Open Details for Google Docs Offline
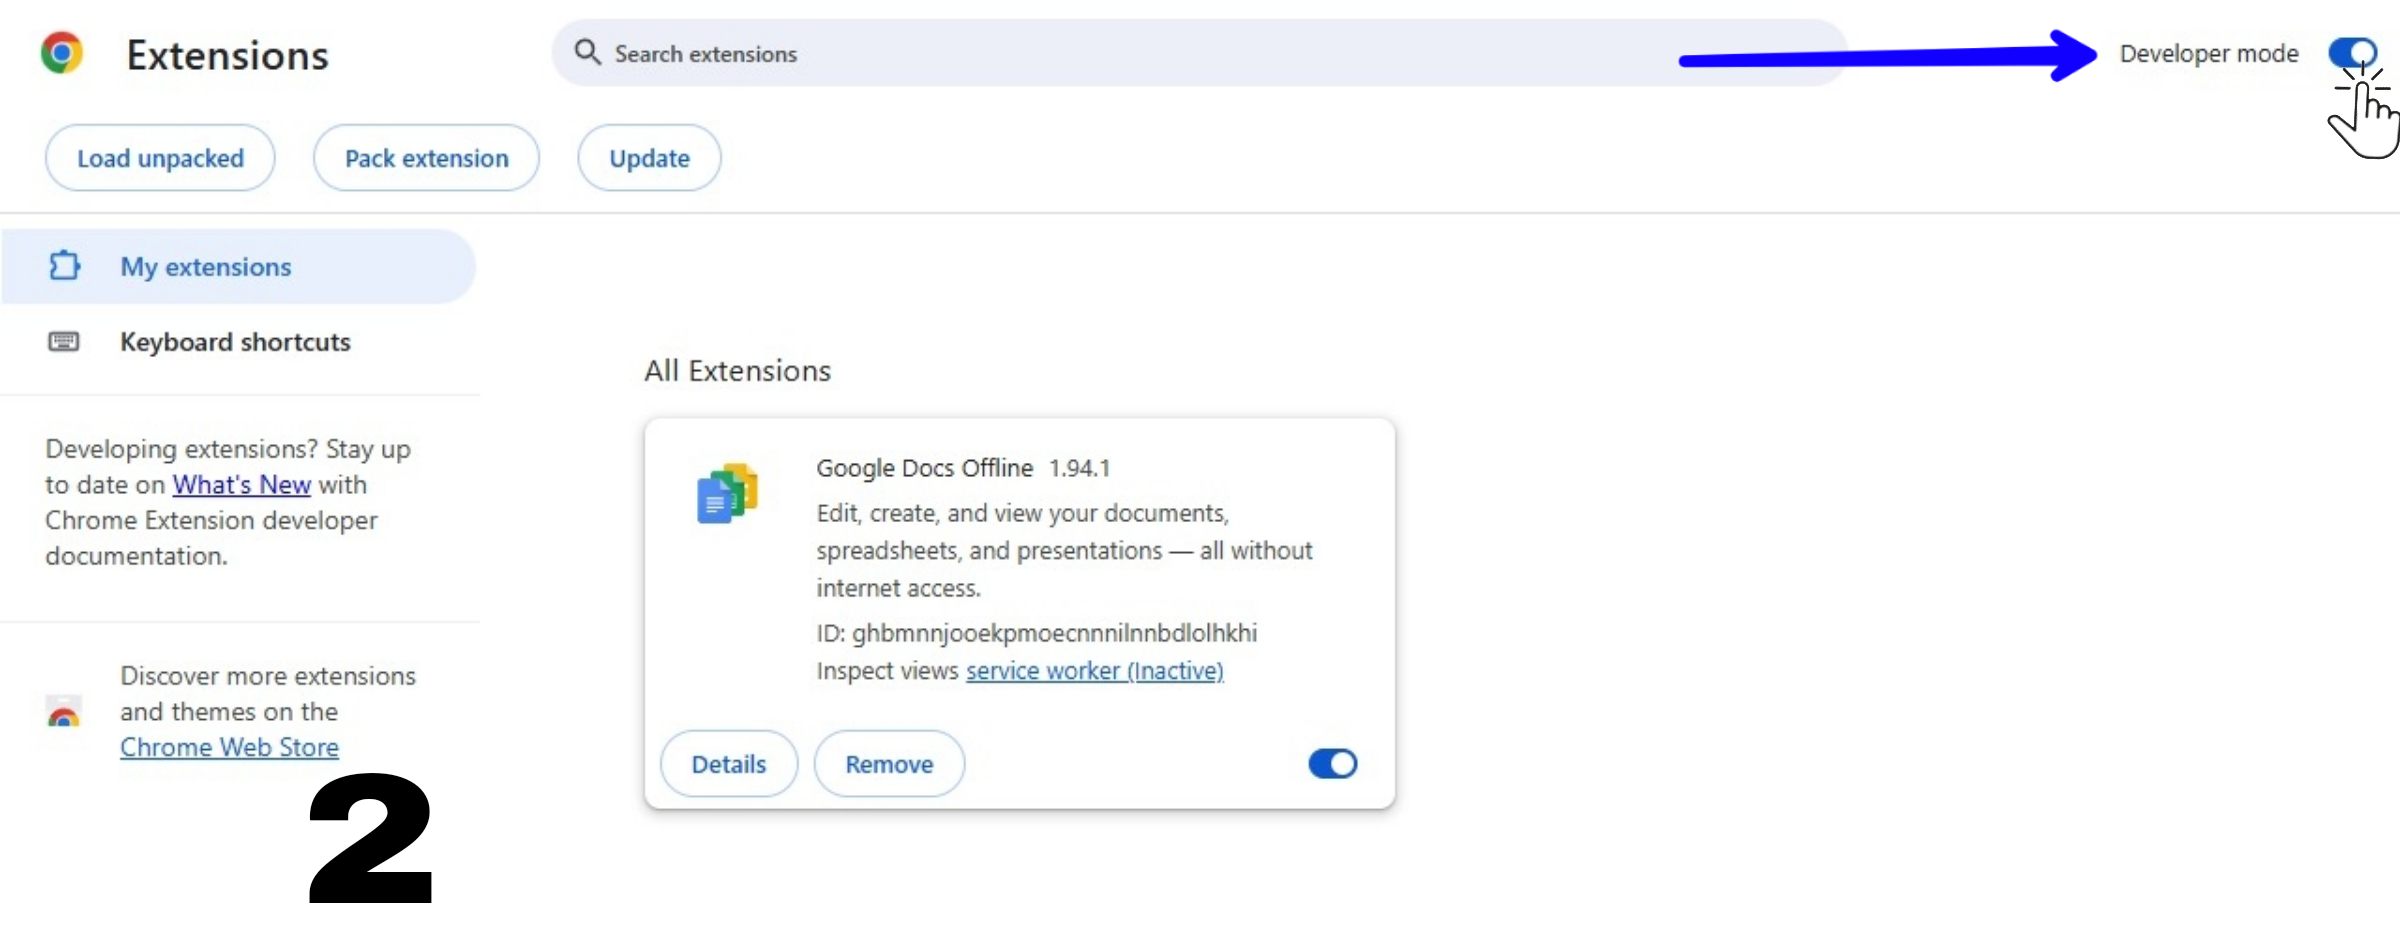This screenshot has width=2400, height=952. pos(729,764)
